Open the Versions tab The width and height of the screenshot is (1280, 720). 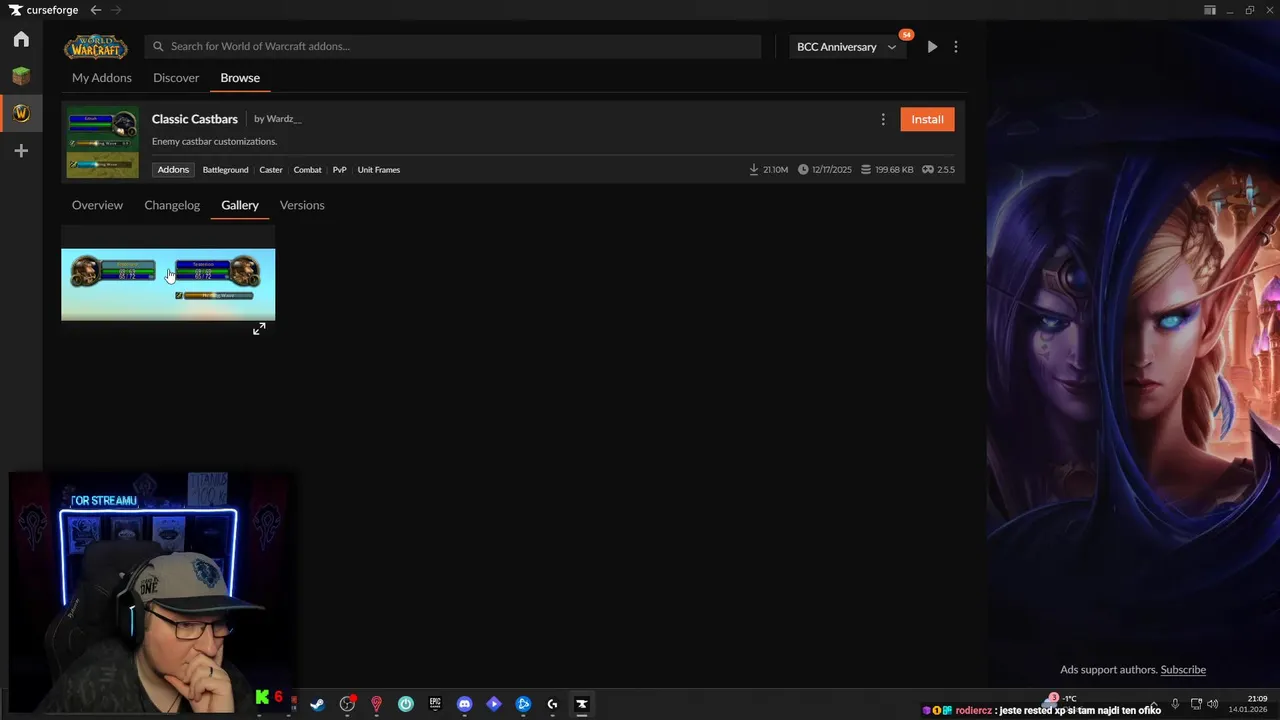click(x=302, y=205)
